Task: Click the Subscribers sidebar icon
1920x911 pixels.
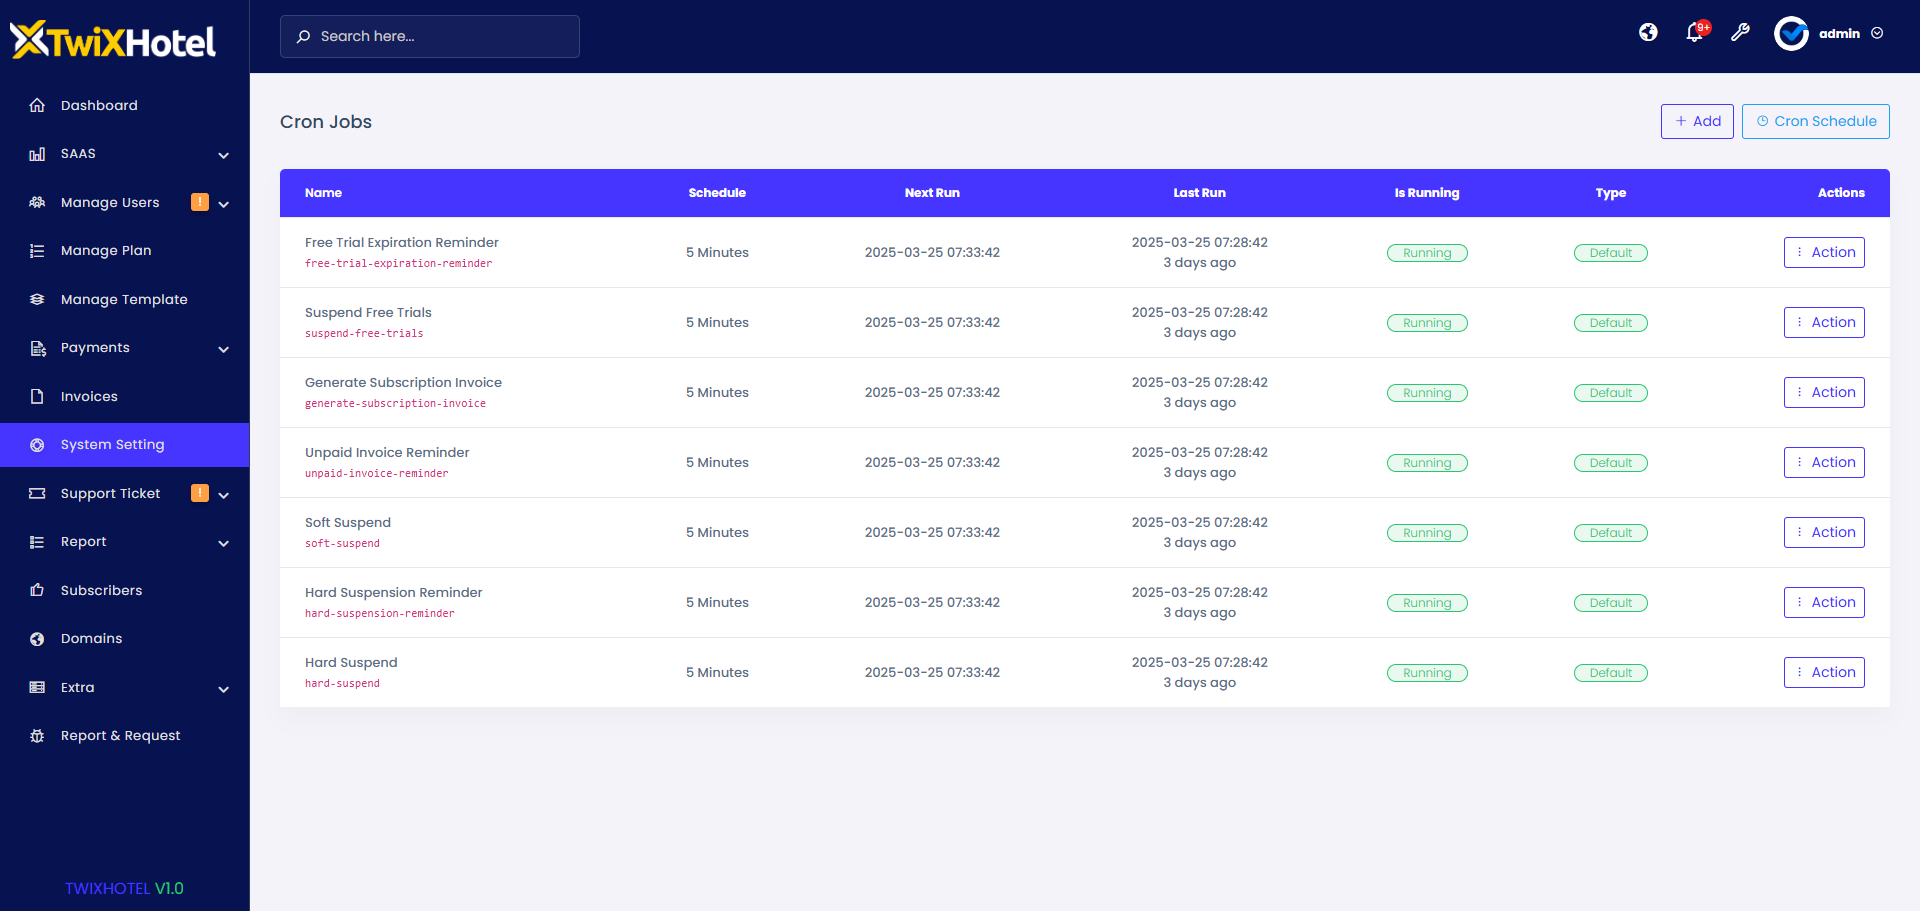Action: [37, 590]
